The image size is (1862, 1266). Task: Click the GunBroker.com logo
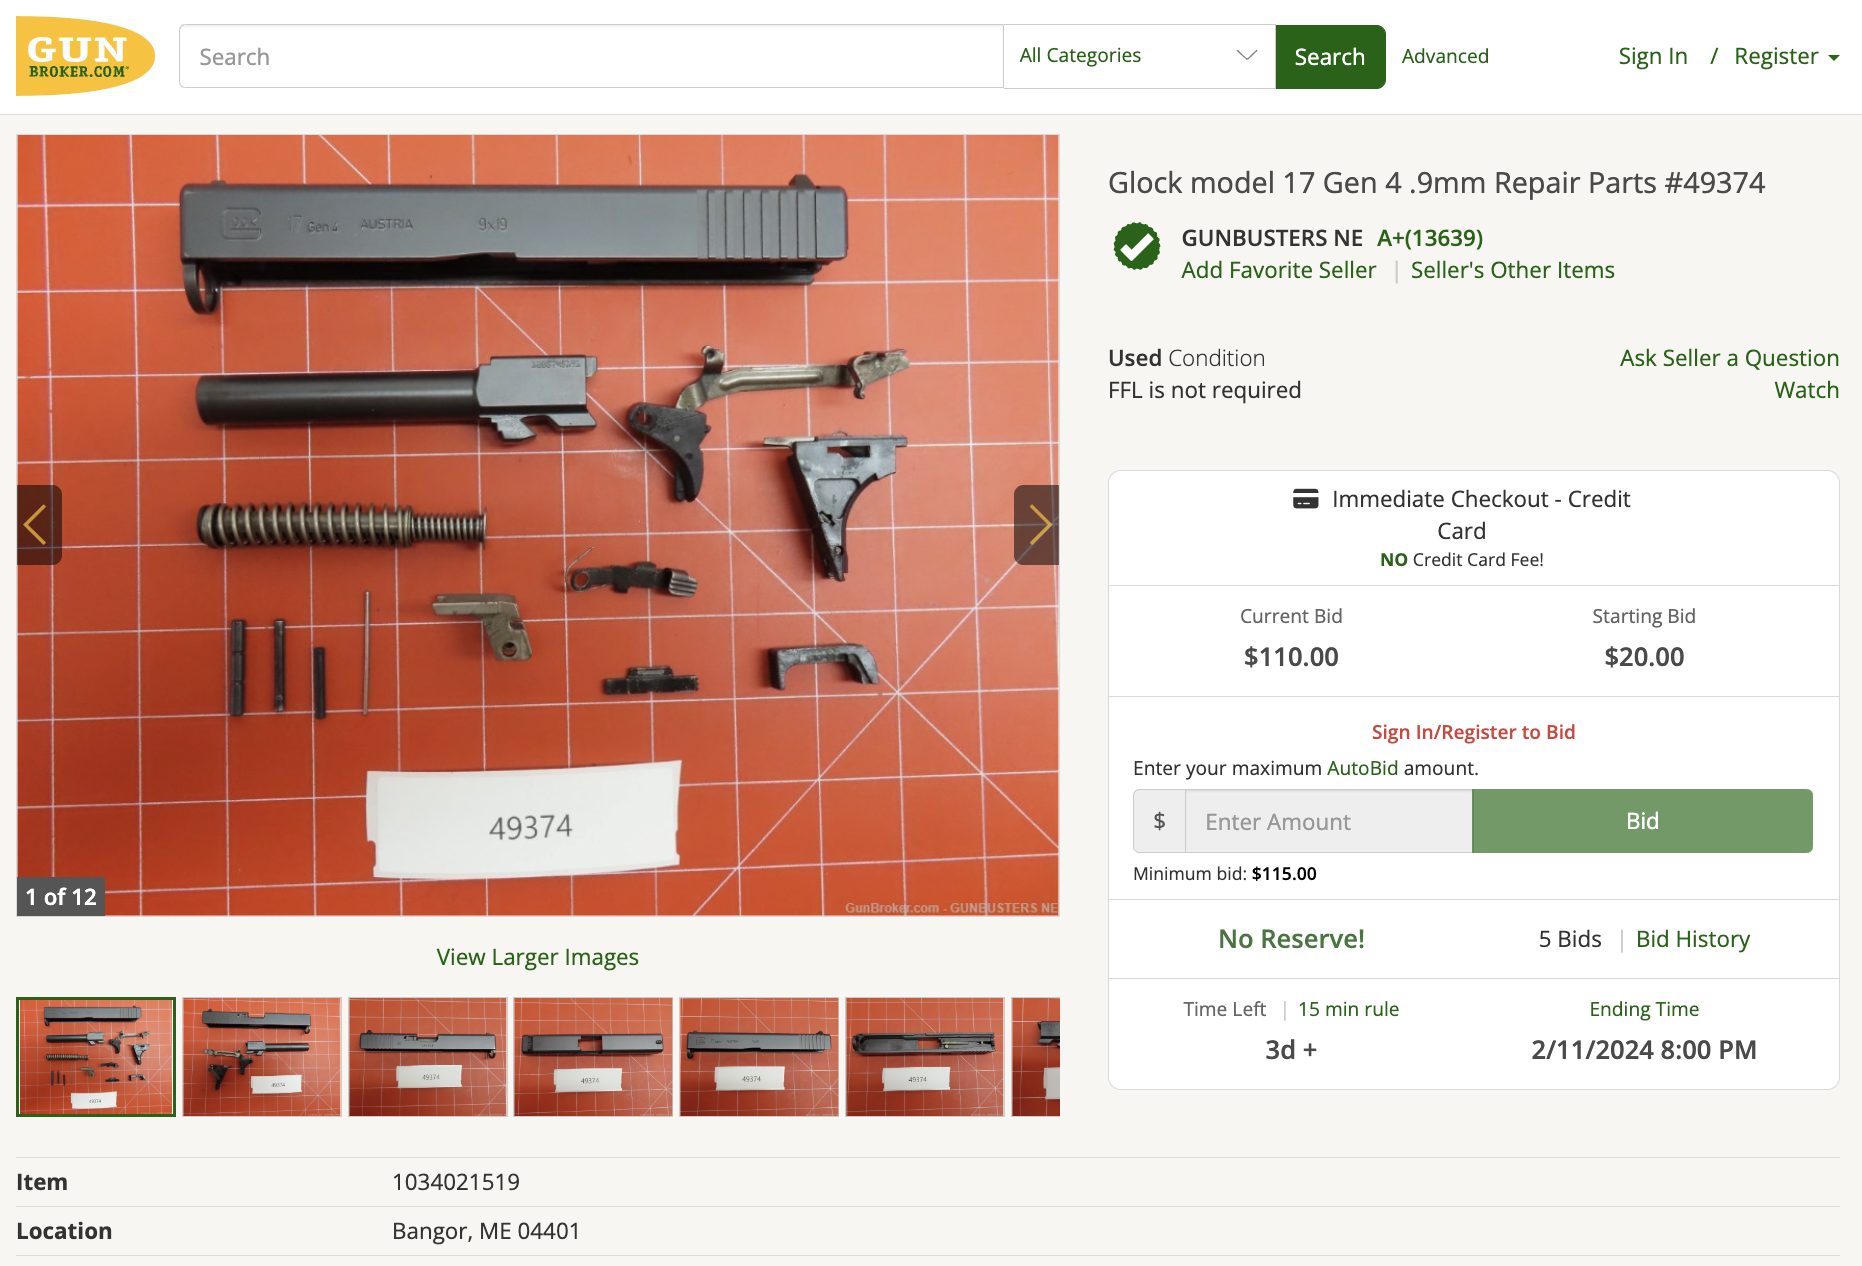(x=85, y=56)
